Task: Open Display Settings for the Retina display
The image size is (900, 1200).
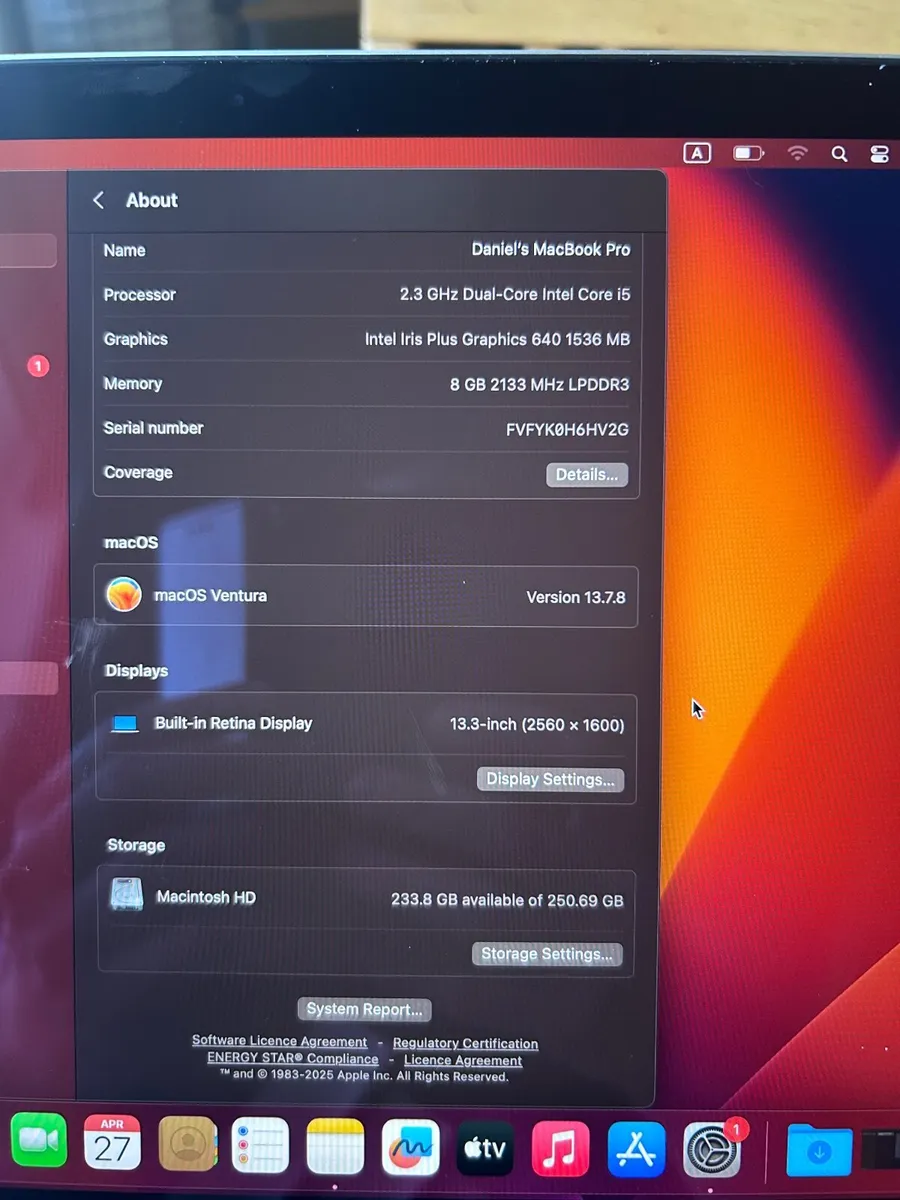Action: click(x=550, y=779)
